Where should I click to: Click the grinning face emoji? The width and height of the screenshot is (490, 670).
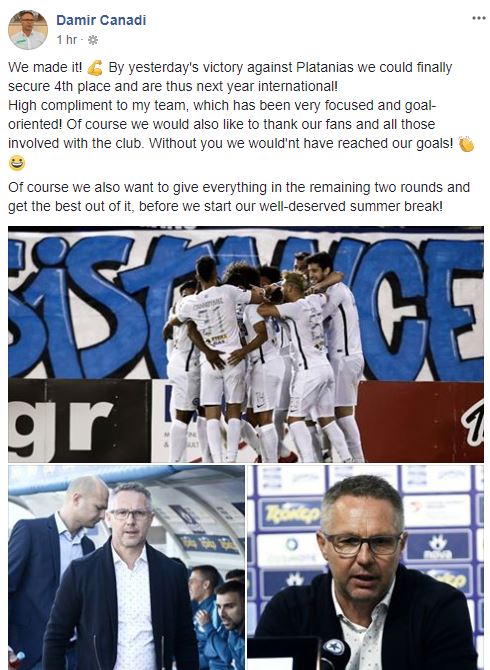[x=17, y=163]
